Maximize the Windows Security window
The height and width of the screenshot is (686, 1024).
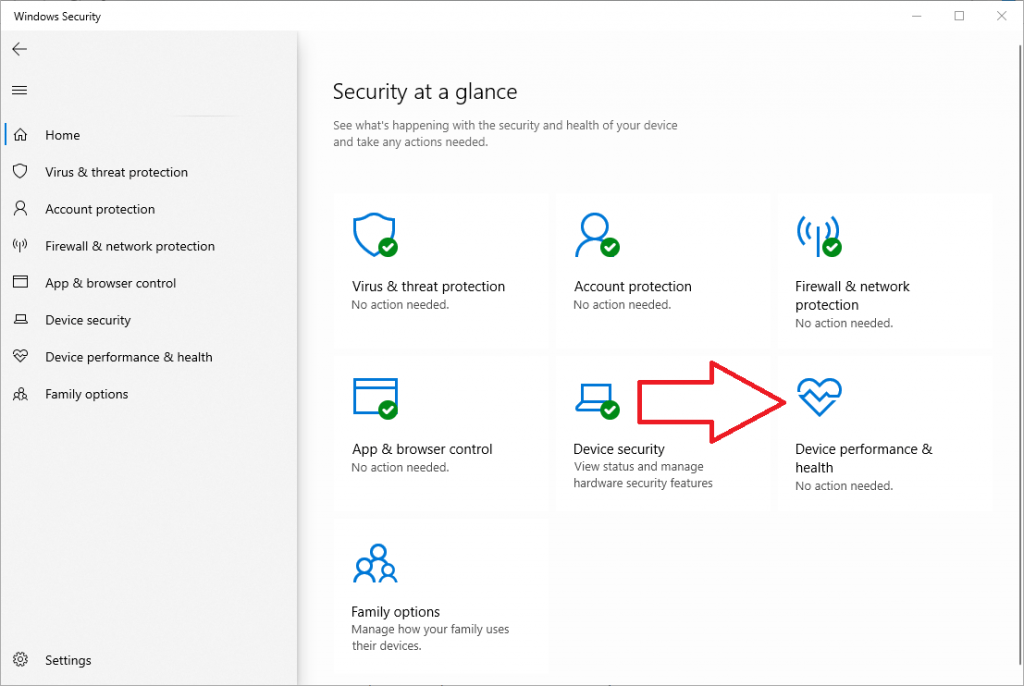point(959,16)
